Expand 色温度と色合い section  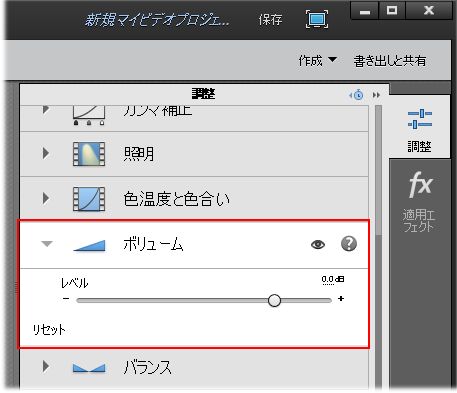[x=46, y=198]
